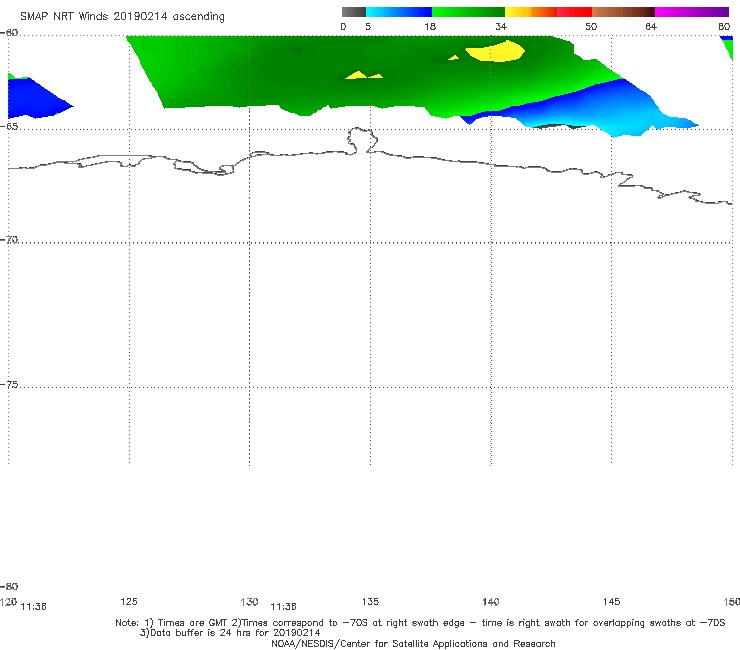The height and width of the screenshot is (650, 740).
Task: Click the yellow-orange segment of the color bar
Action: pos(531,12)
